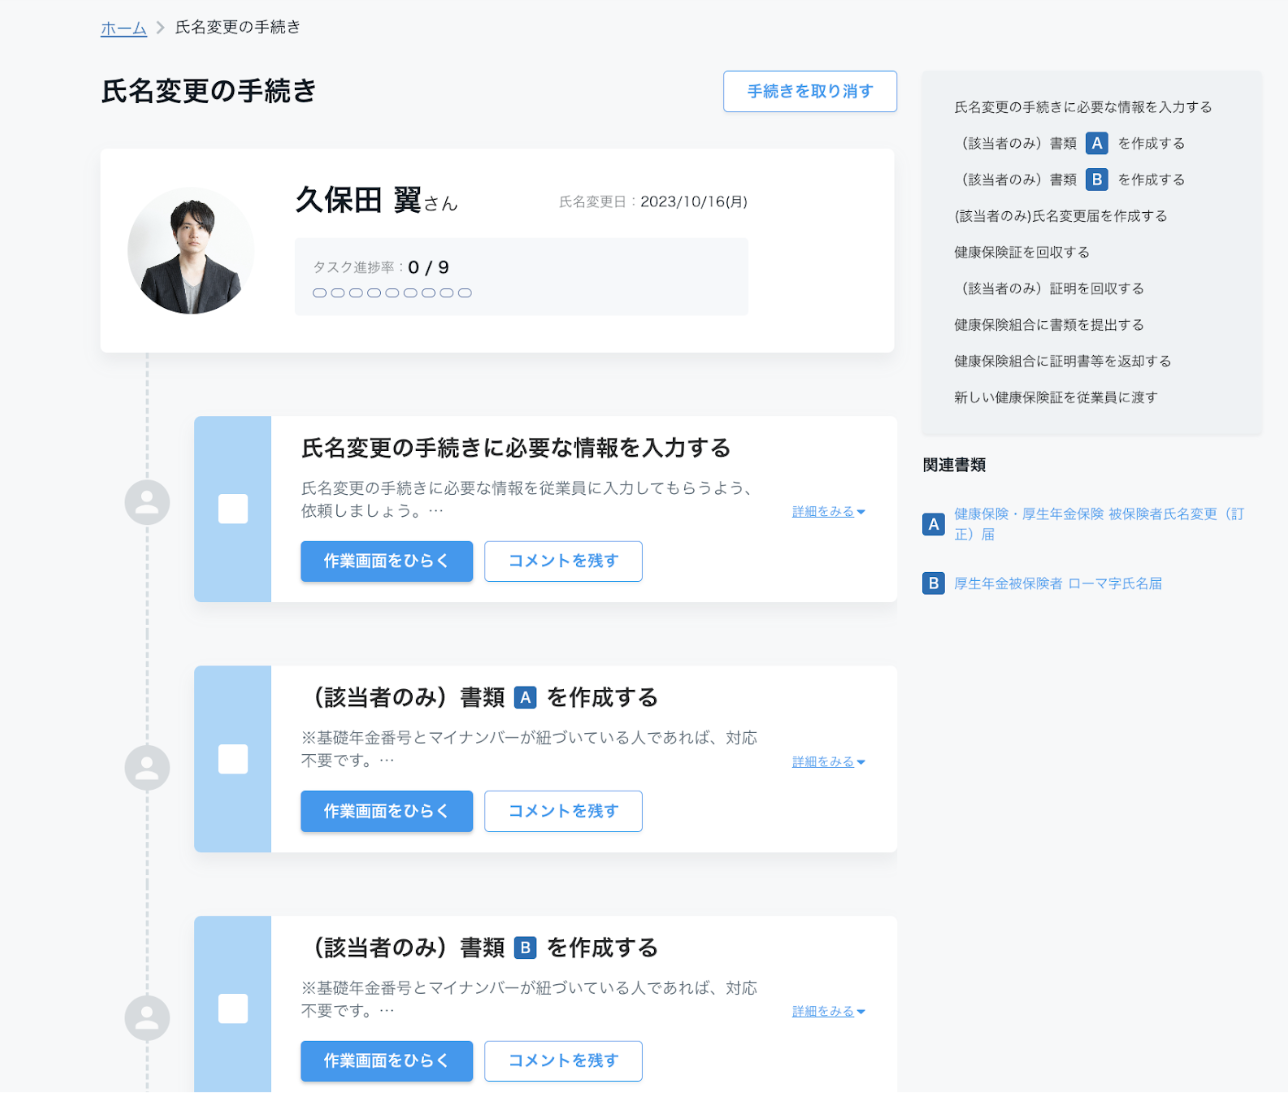Check the box for 氏名変更の手続きに必要な情報を入力する task
1288x1094 pixels.
tap(233, 509)
